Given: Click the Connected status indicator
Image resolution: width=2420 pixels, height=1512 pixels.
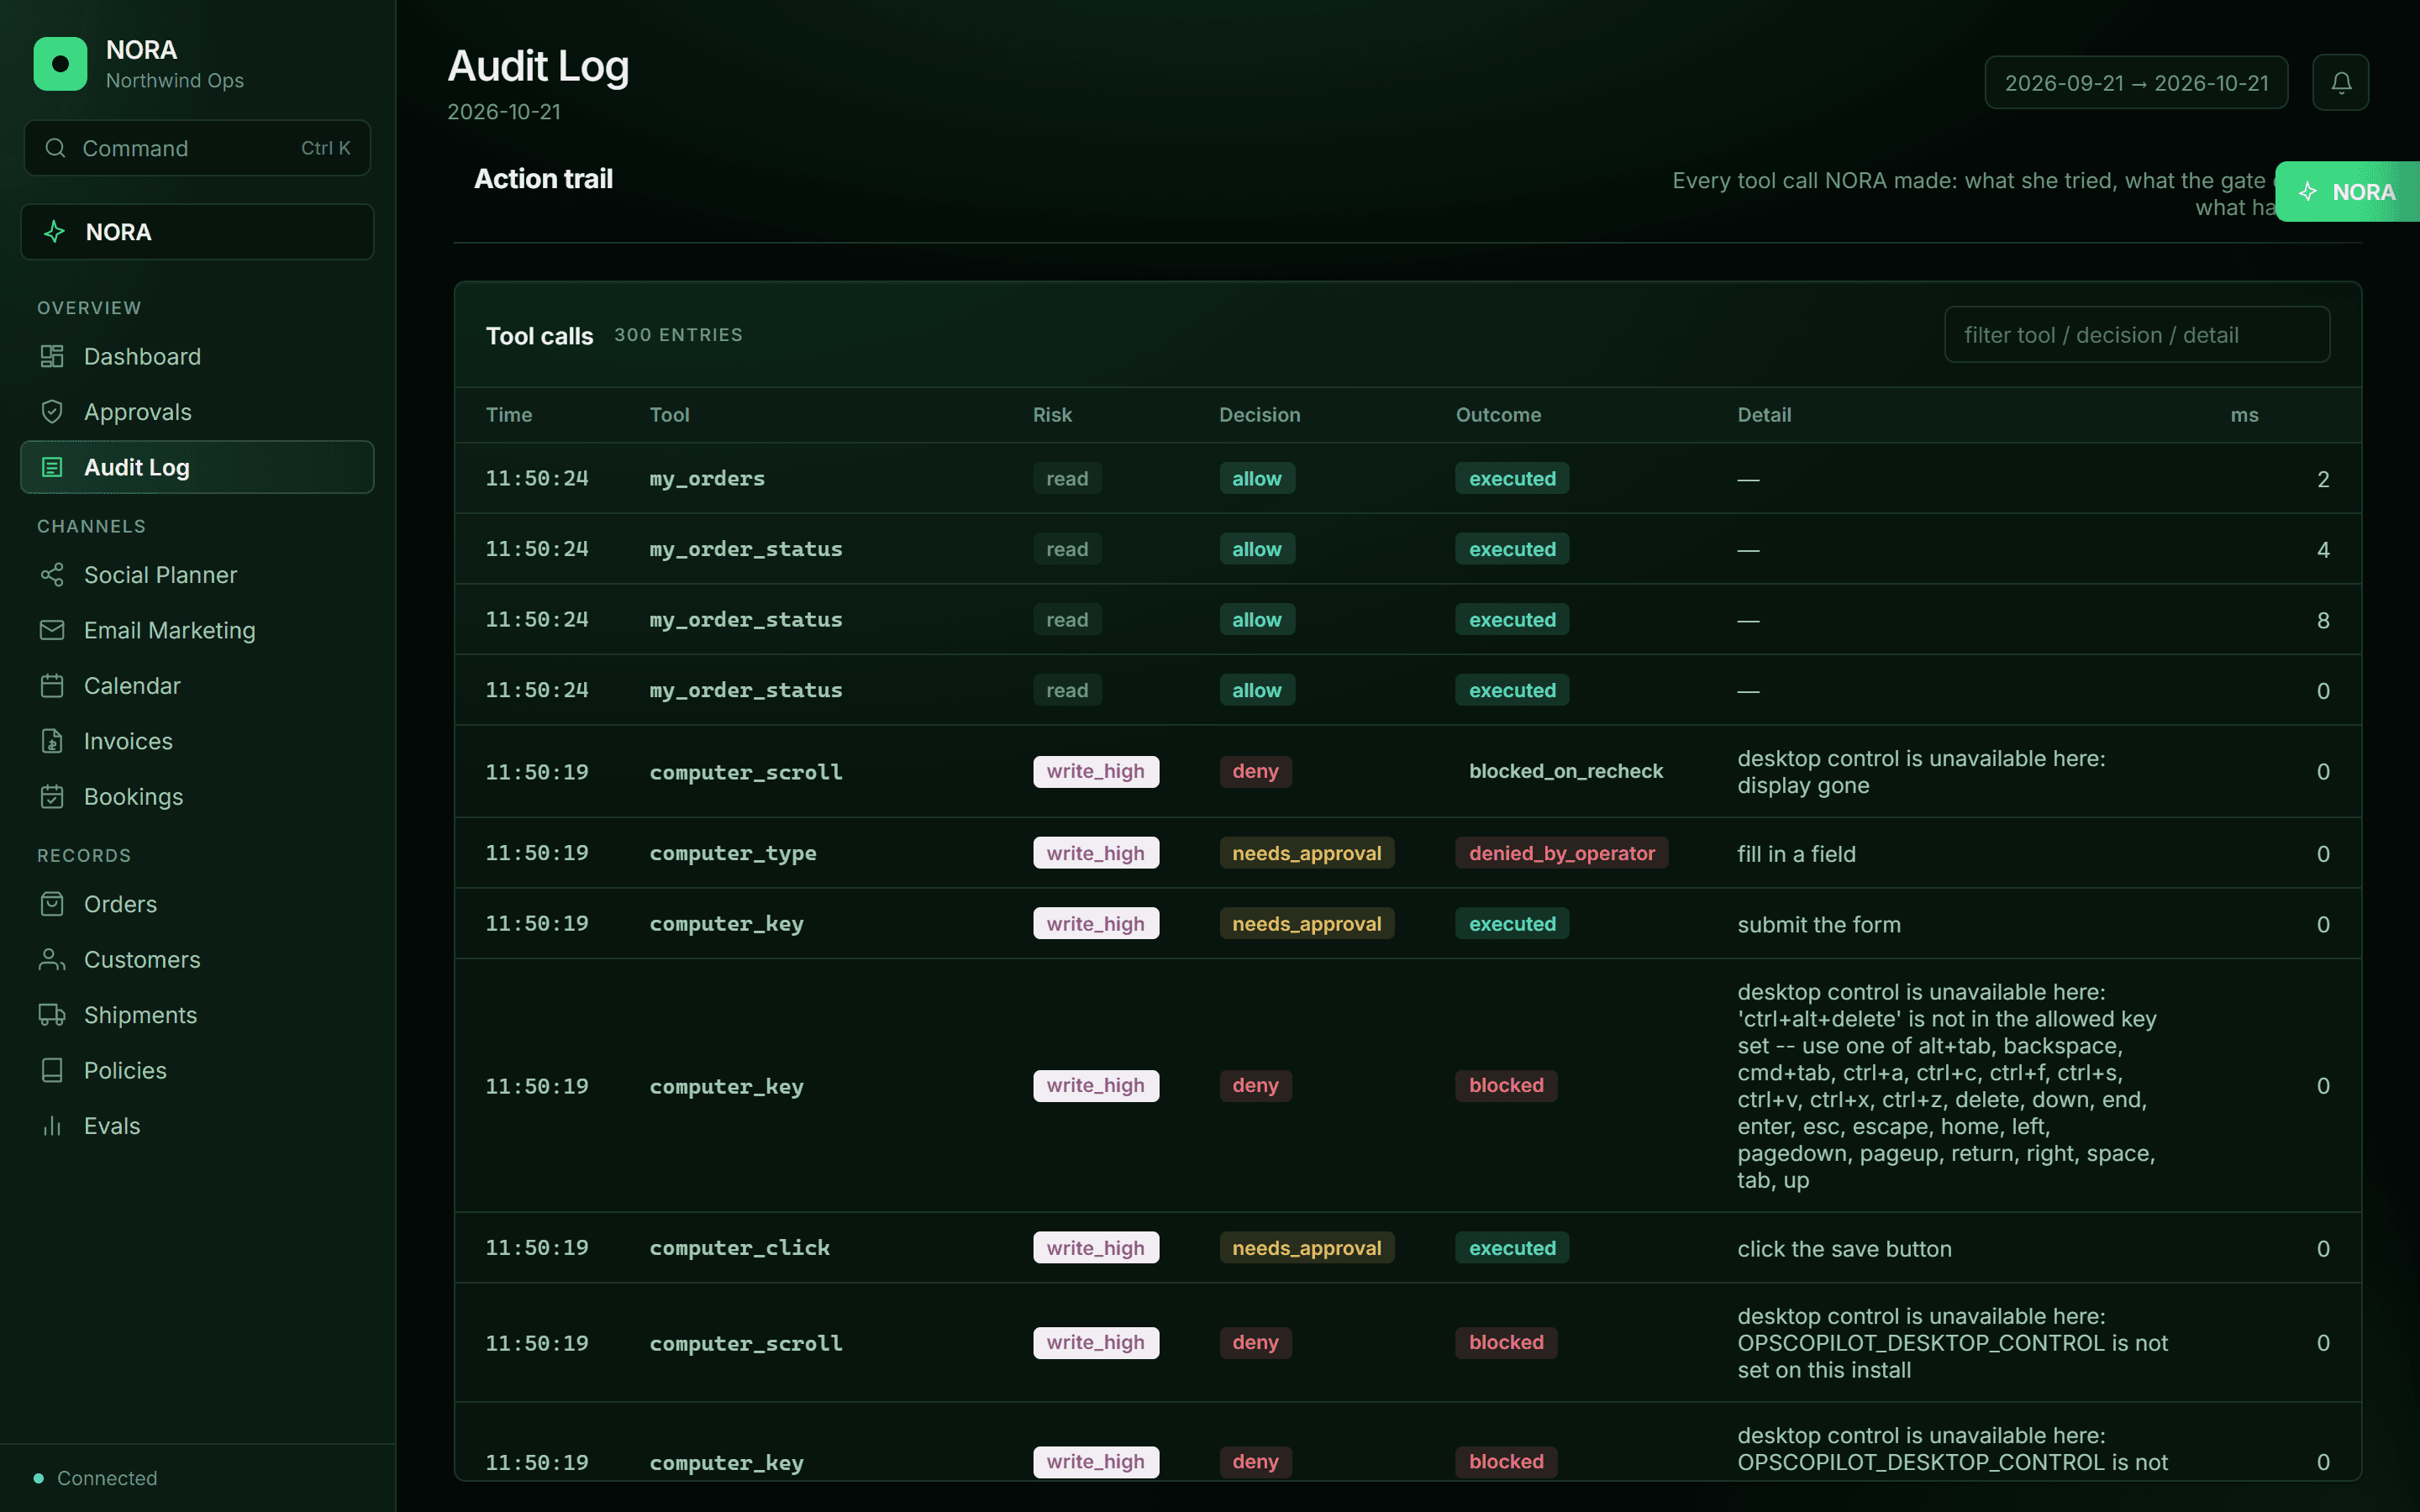Looking at the screenshot, I should pos(96,1478).
